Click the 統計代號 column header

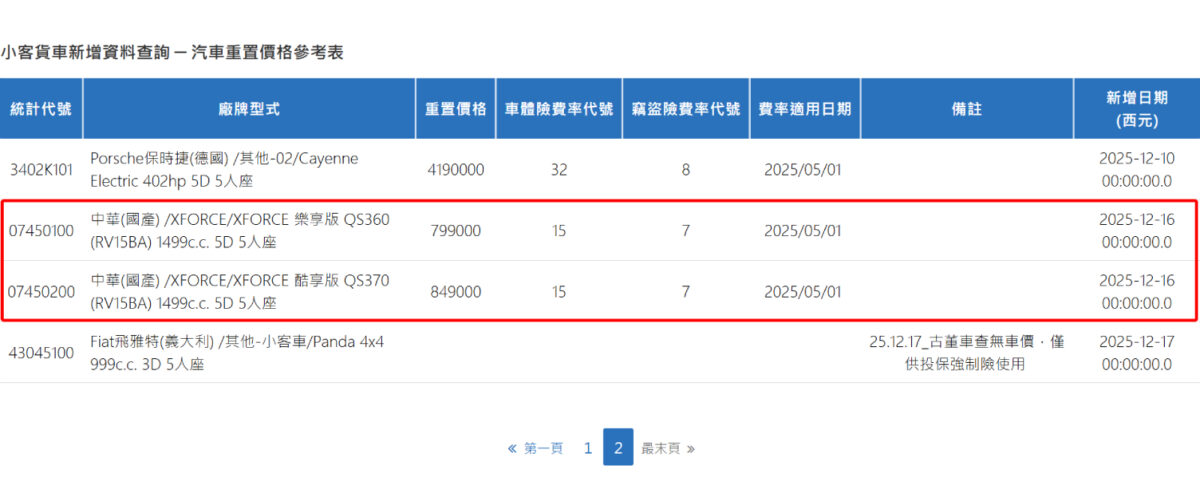click(41, 109)
